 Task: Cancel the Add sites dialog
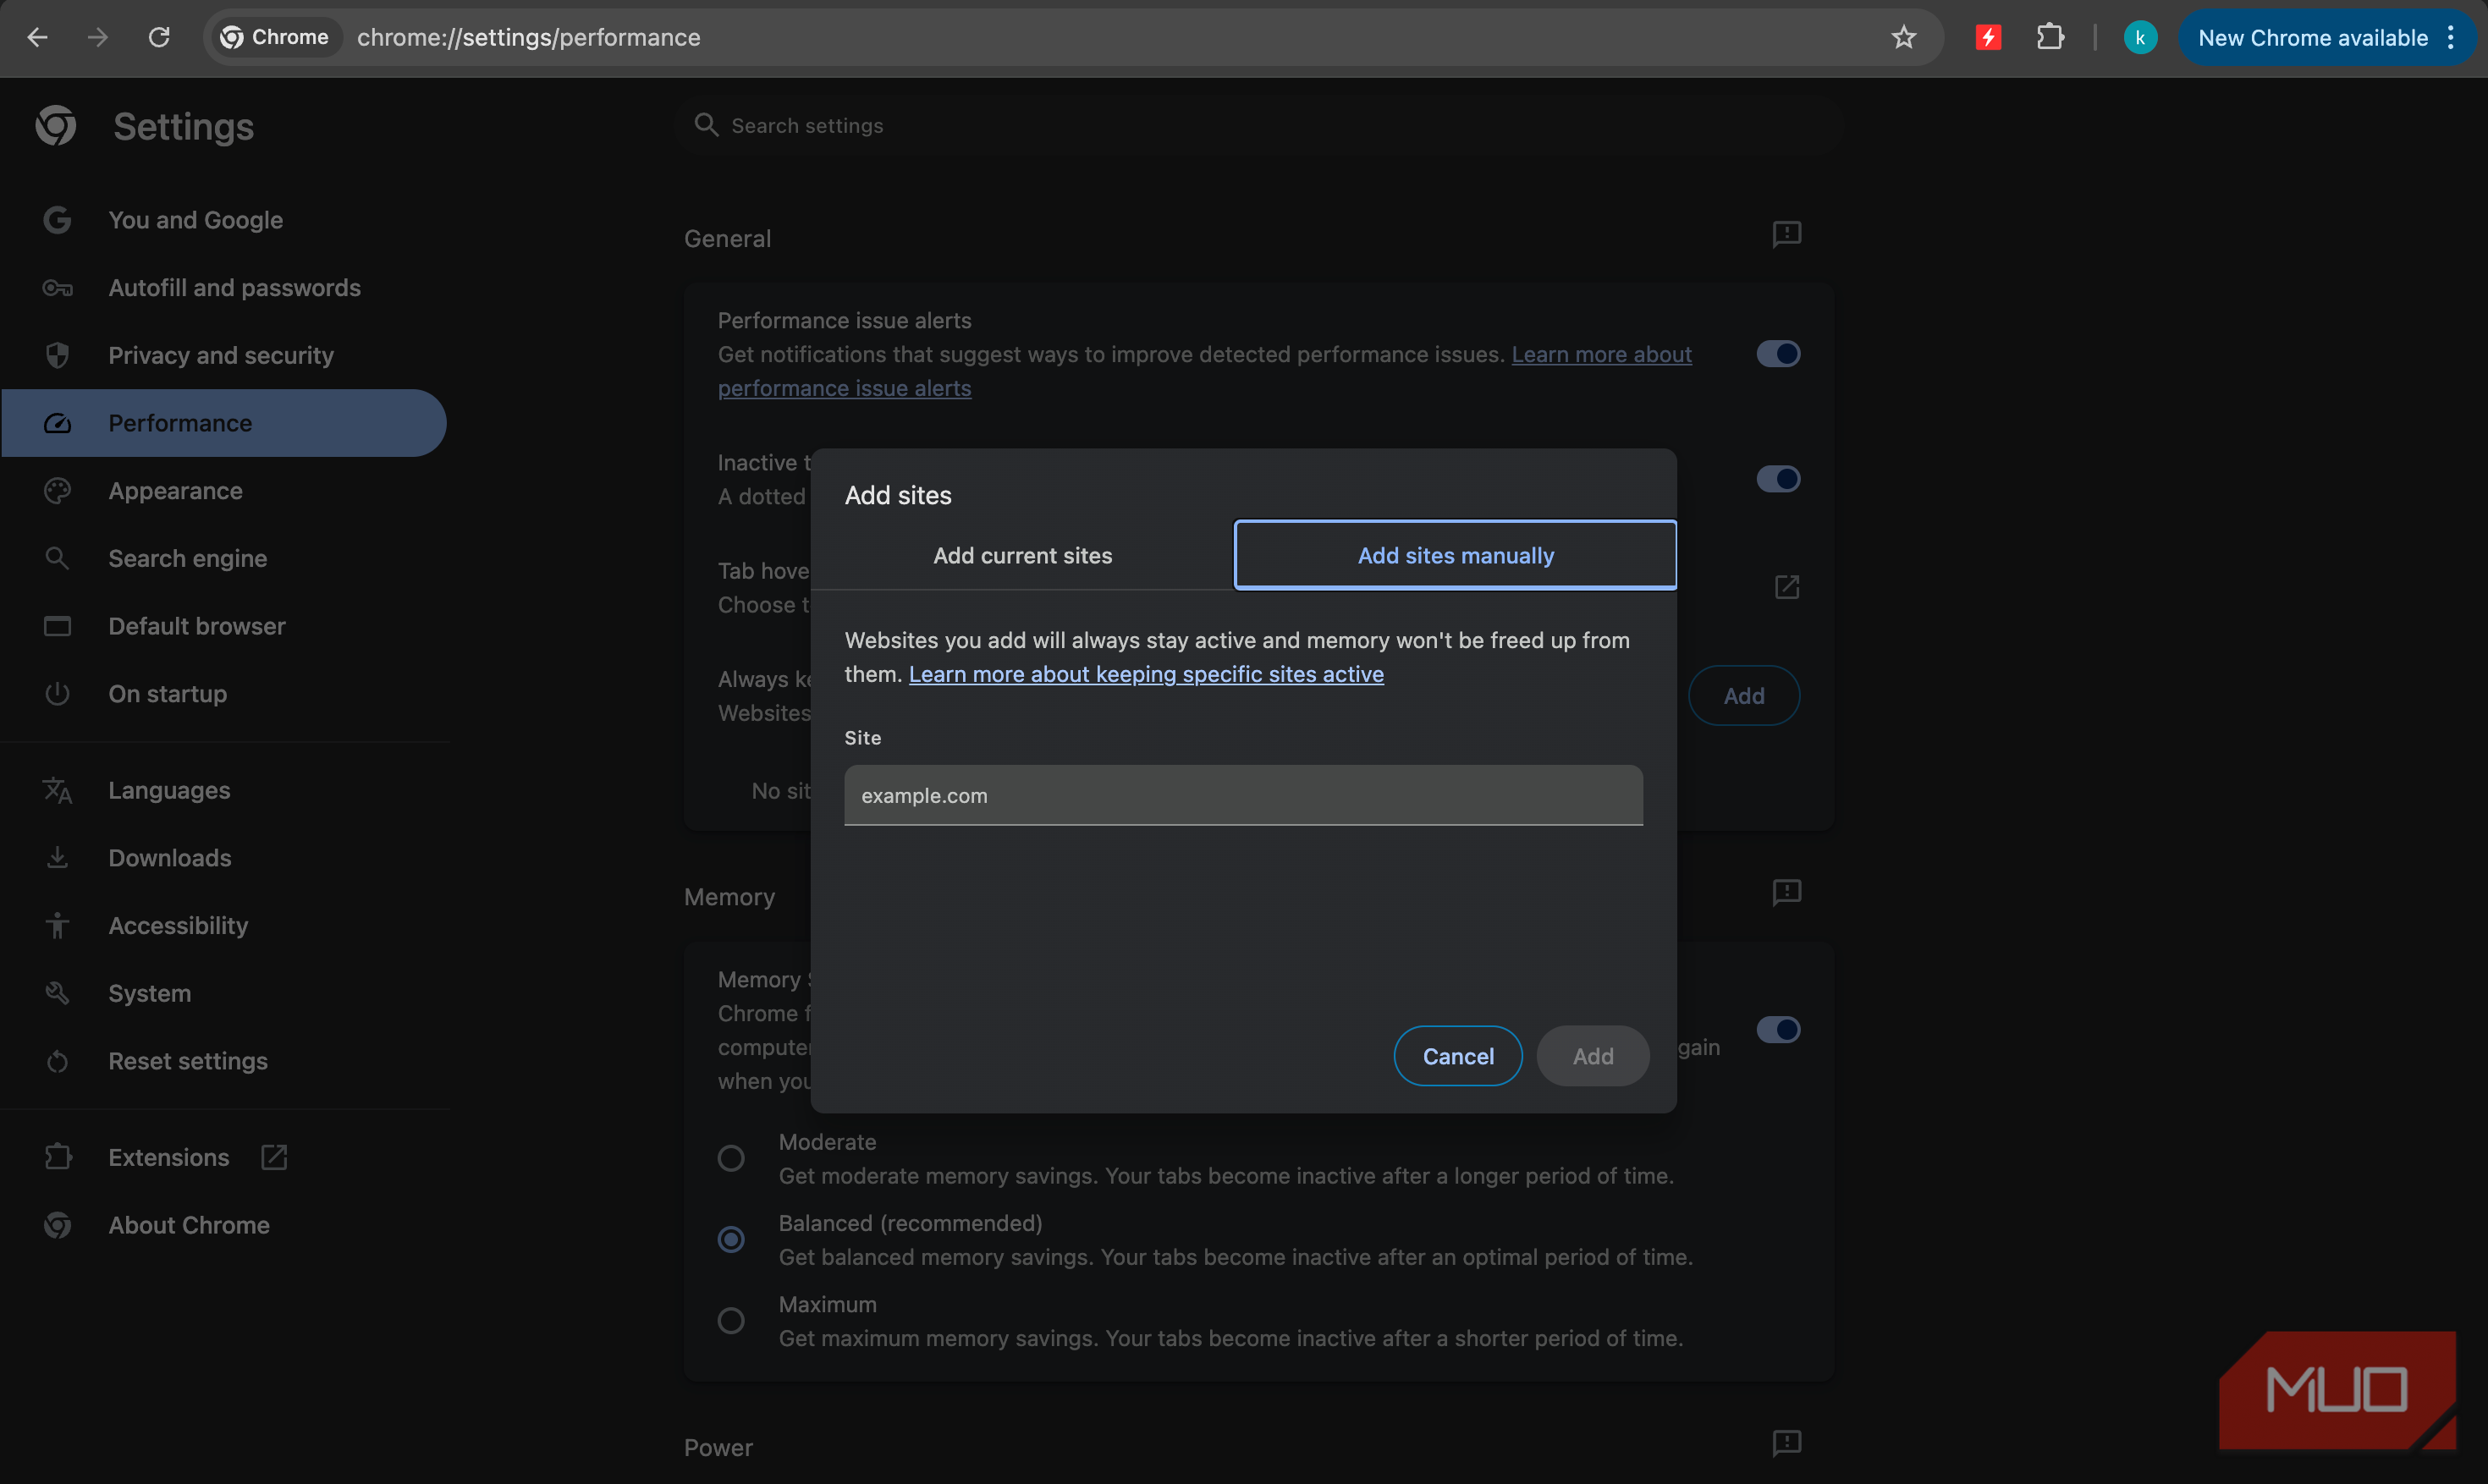click(1458, 1056)
